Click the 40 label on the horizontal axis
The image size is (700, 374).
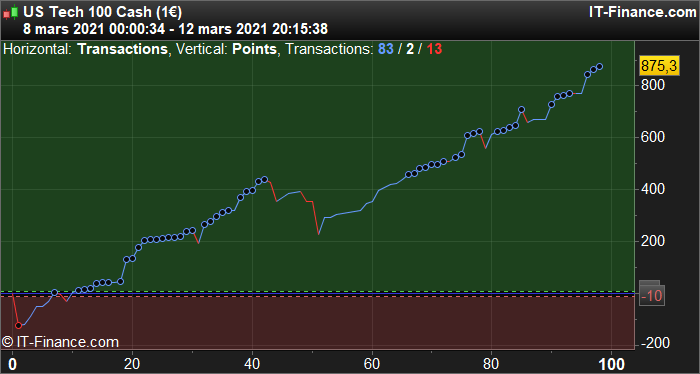[252, 364]
